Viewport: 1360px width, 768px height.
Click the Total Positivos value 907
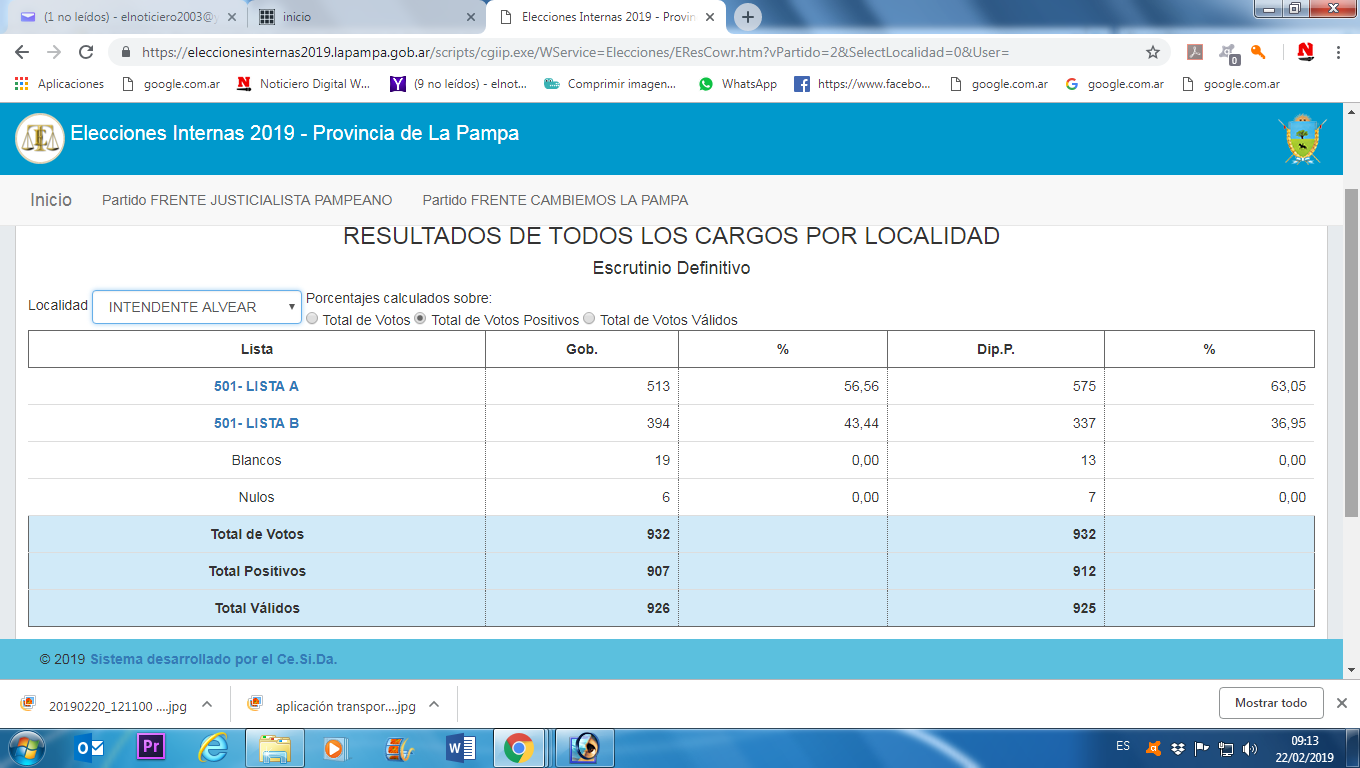point(658,571)
